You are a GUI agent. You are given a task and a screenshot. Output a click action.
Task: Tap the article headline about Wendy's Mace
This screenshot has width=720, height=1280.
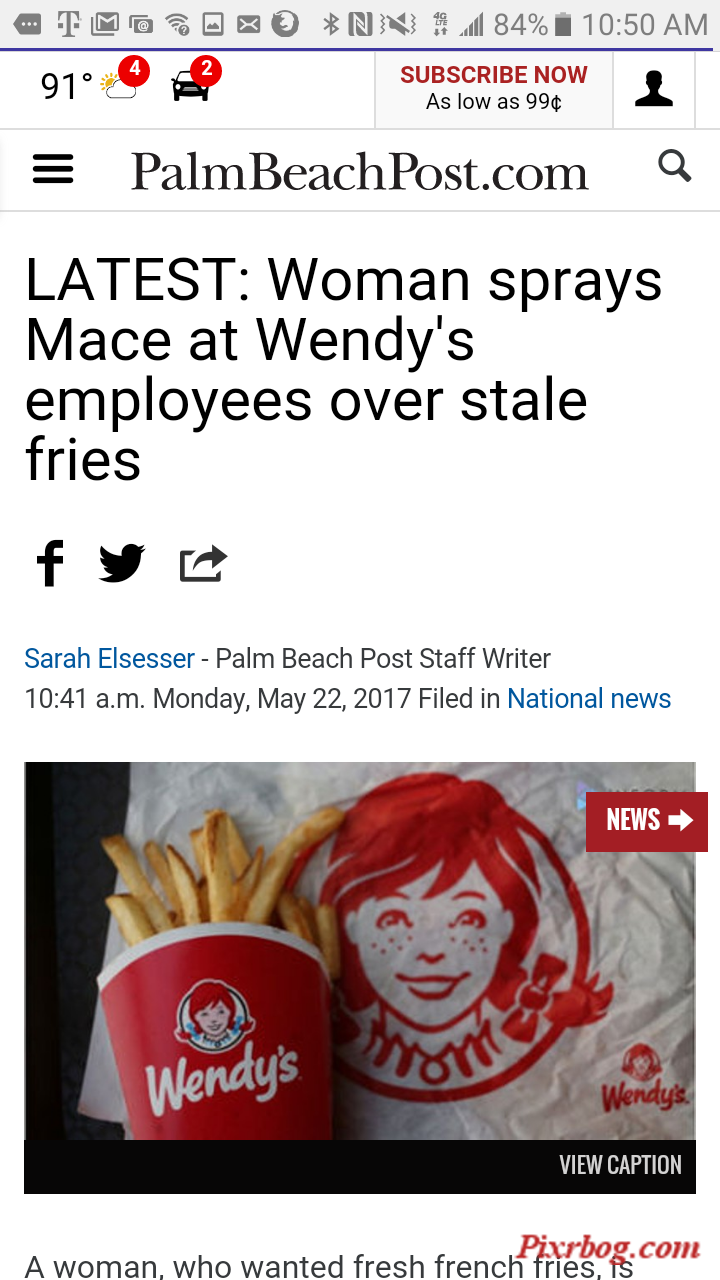[x=344, y=370]
